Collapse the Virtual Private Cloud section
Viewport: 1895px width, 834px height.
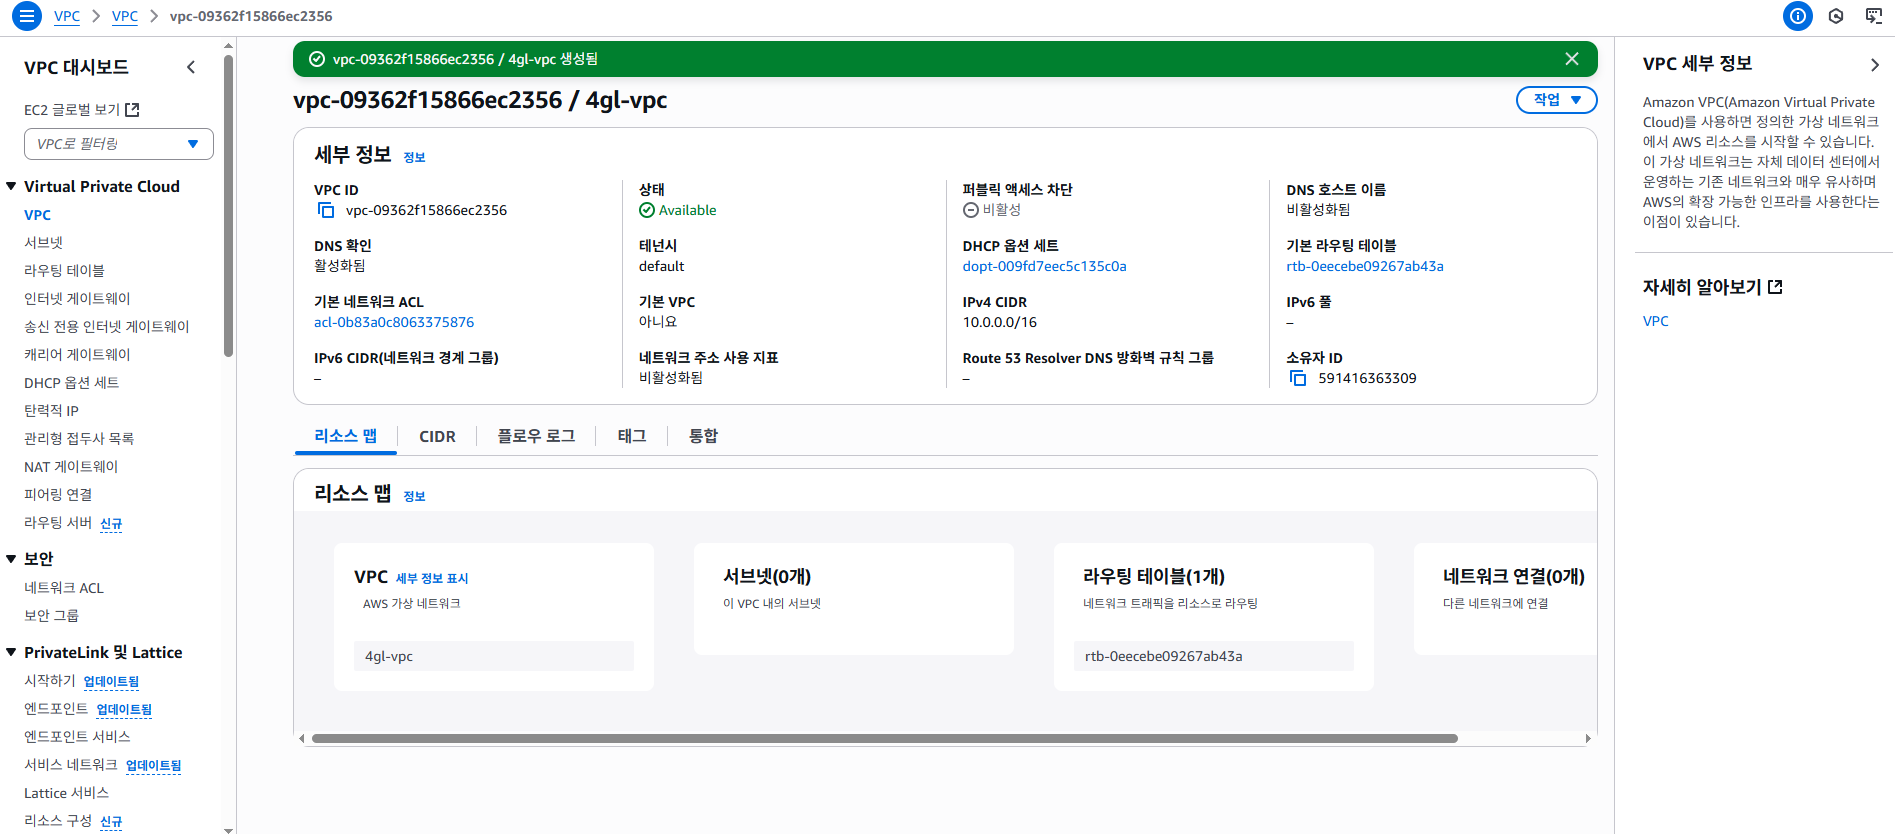[x=11, y=186]
